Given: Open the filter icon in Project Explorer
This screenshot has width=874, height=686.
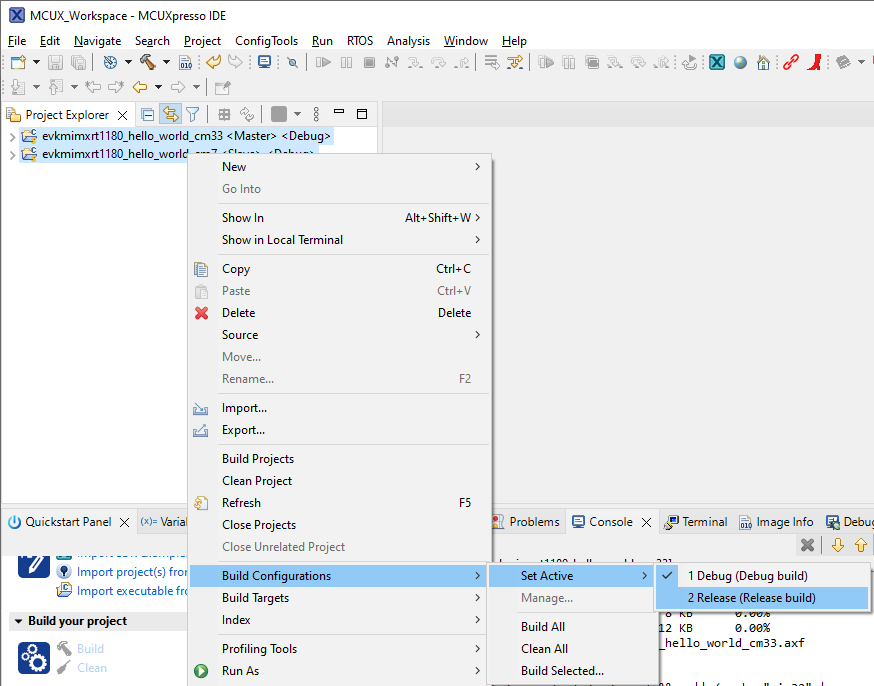Looking at the screenshot, I should (x=193, y=115).
